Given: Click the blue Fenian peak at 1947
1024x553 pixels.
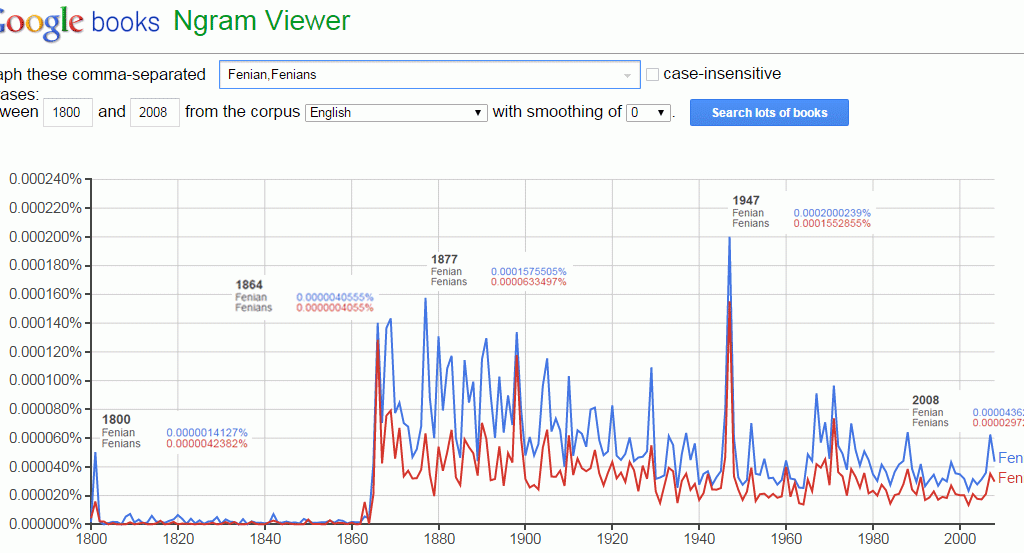Looking at the screenshot, I should pos(729,238).
